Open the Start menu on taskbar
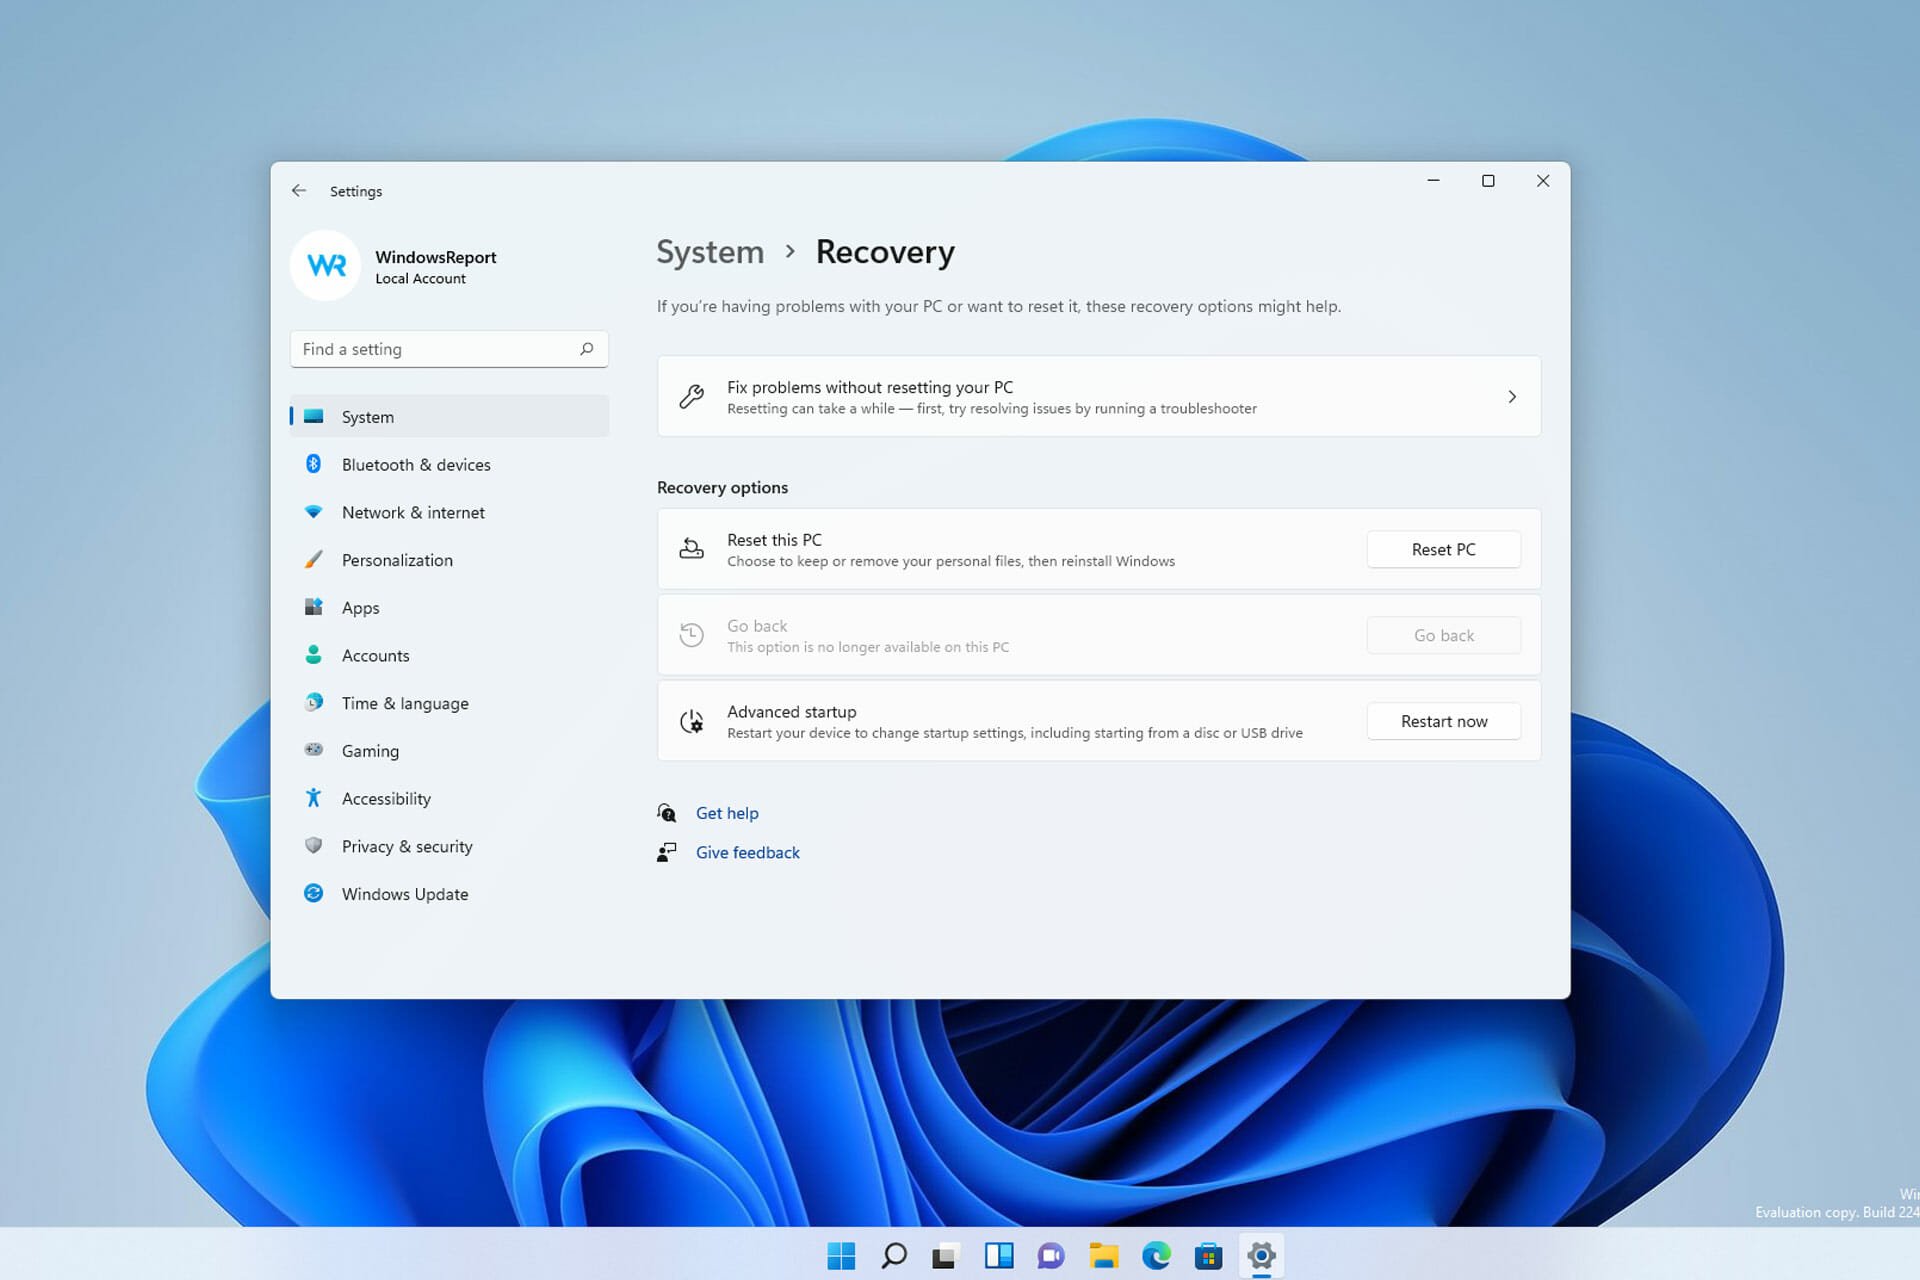This screenshot has width=1920, height=1280. tap(841, 1255)
